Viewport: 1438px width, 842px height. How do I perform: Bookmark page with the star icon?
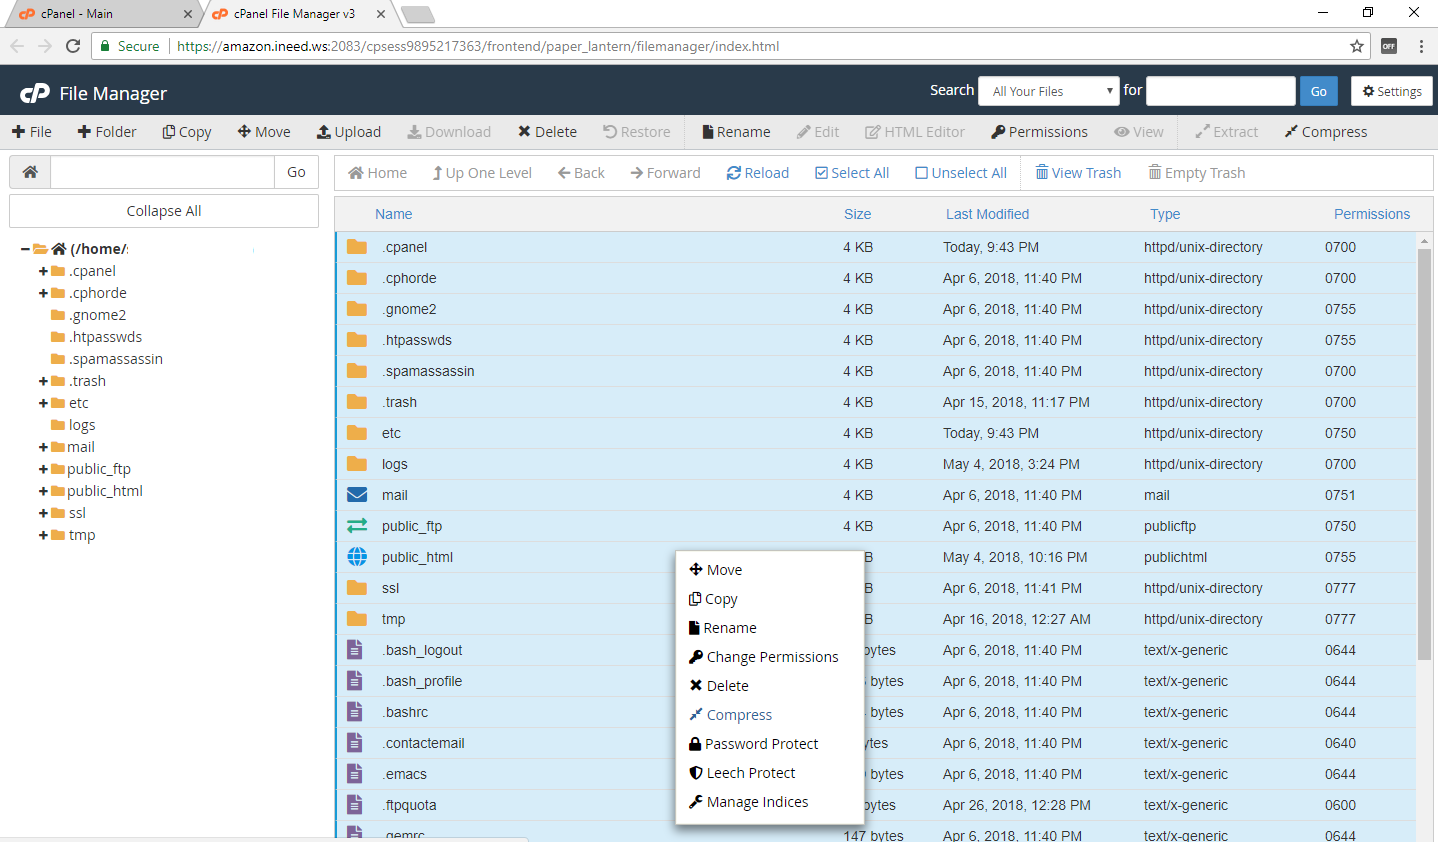(1357, 46)
